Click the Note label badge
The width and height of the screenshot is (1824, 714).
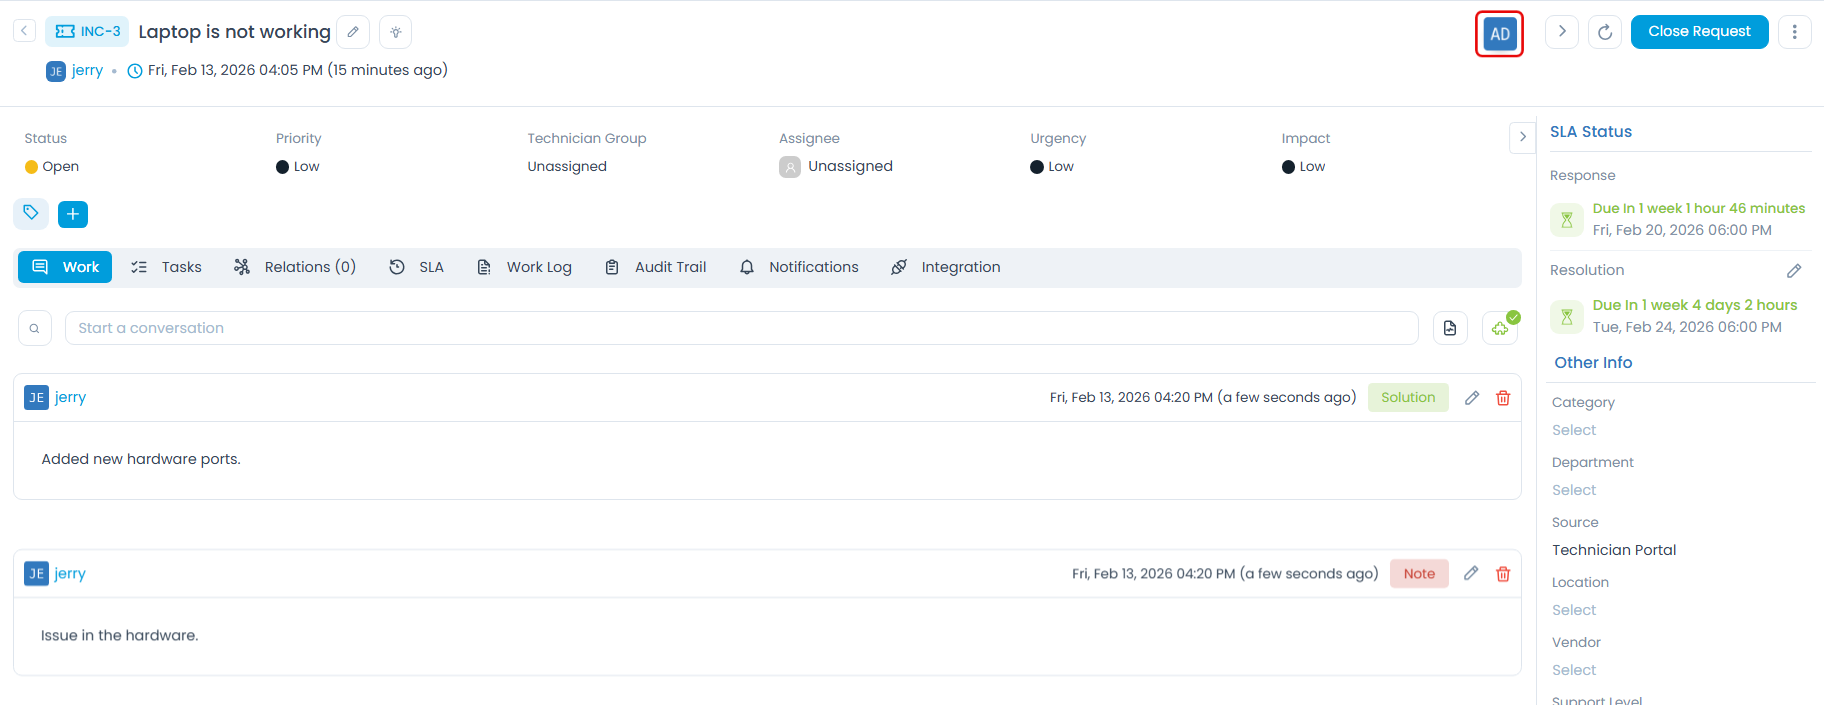pos(1419,573)
